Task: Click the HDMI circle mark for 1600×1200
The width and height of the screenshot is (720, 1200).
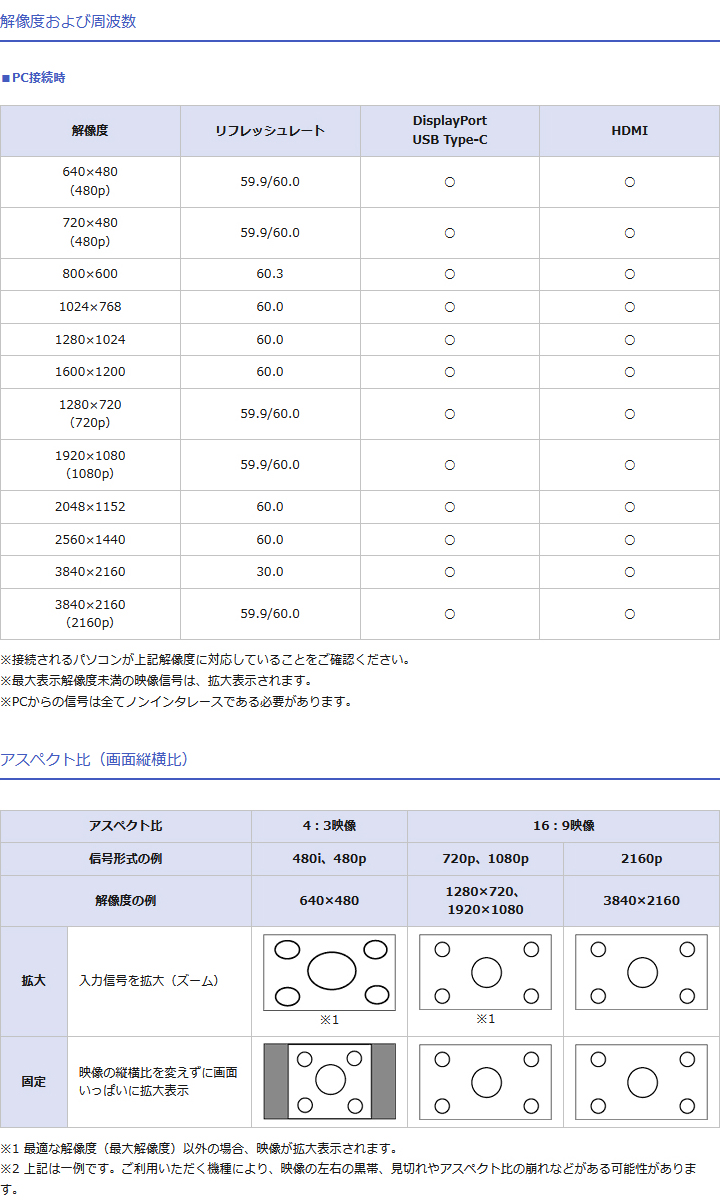Action: (x=630, y=372)
